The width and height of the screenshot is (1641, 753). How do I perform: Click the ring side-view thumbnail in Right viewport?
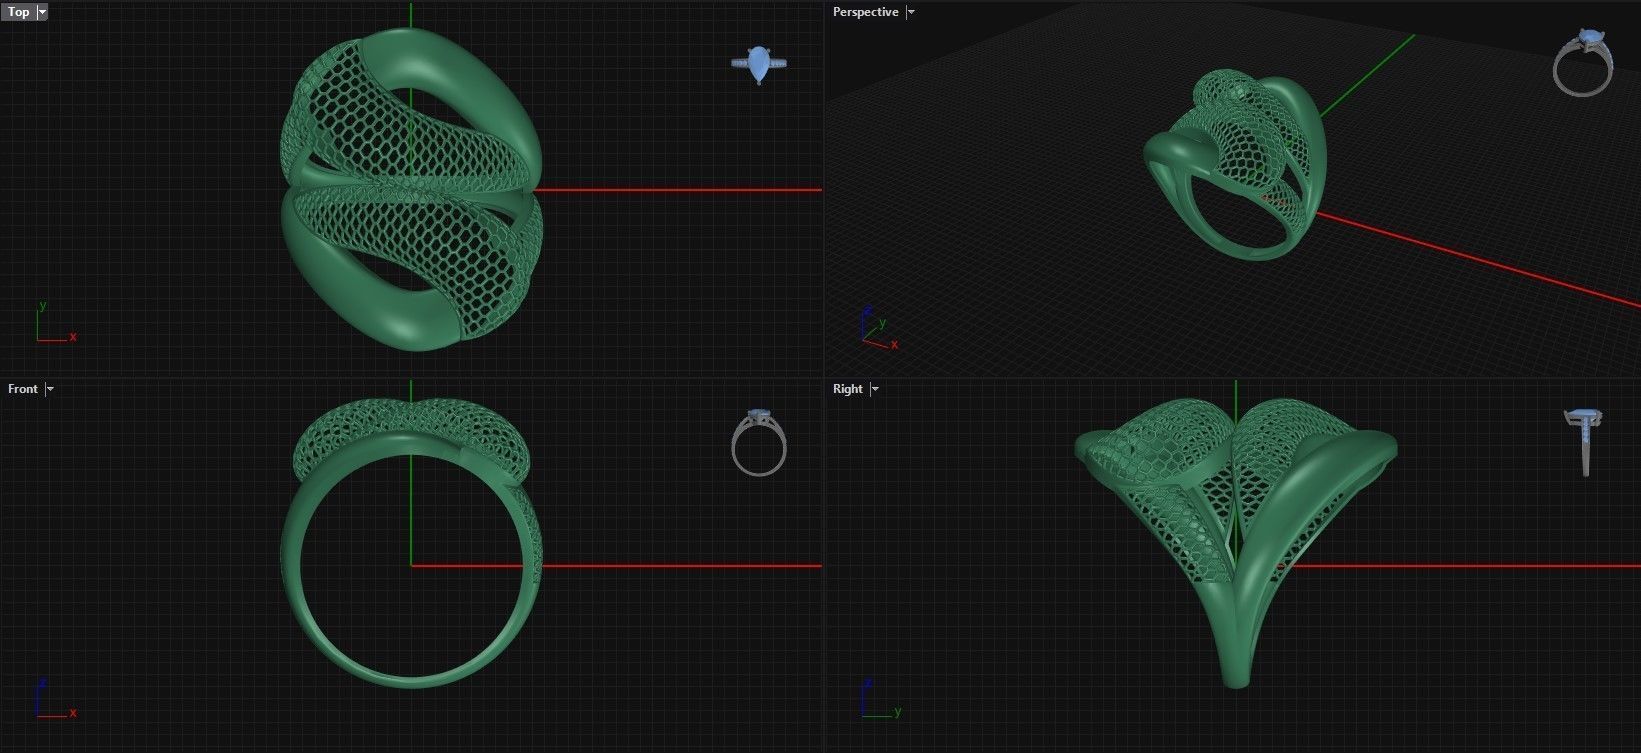pos(1585,442)
